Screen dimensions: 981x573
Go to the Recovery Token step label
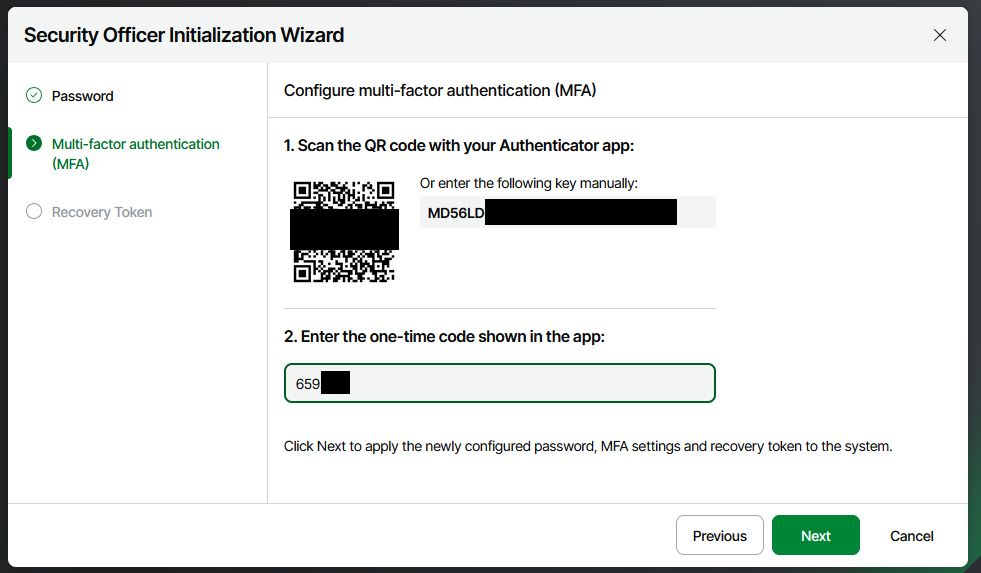102,212
